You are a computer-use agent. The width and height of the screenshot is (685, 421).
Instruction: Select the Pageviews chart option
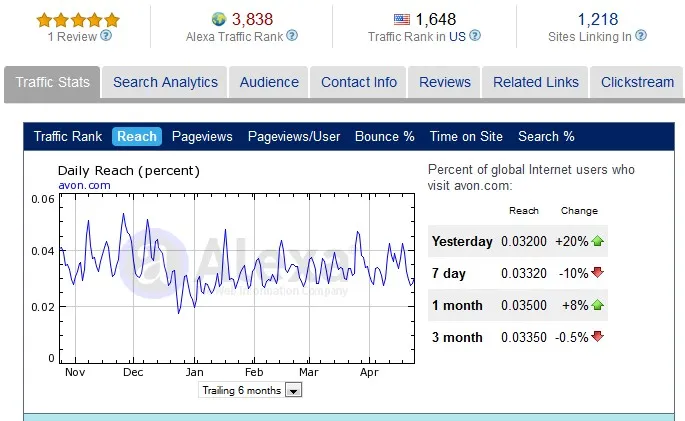click(x=202, y=136)
